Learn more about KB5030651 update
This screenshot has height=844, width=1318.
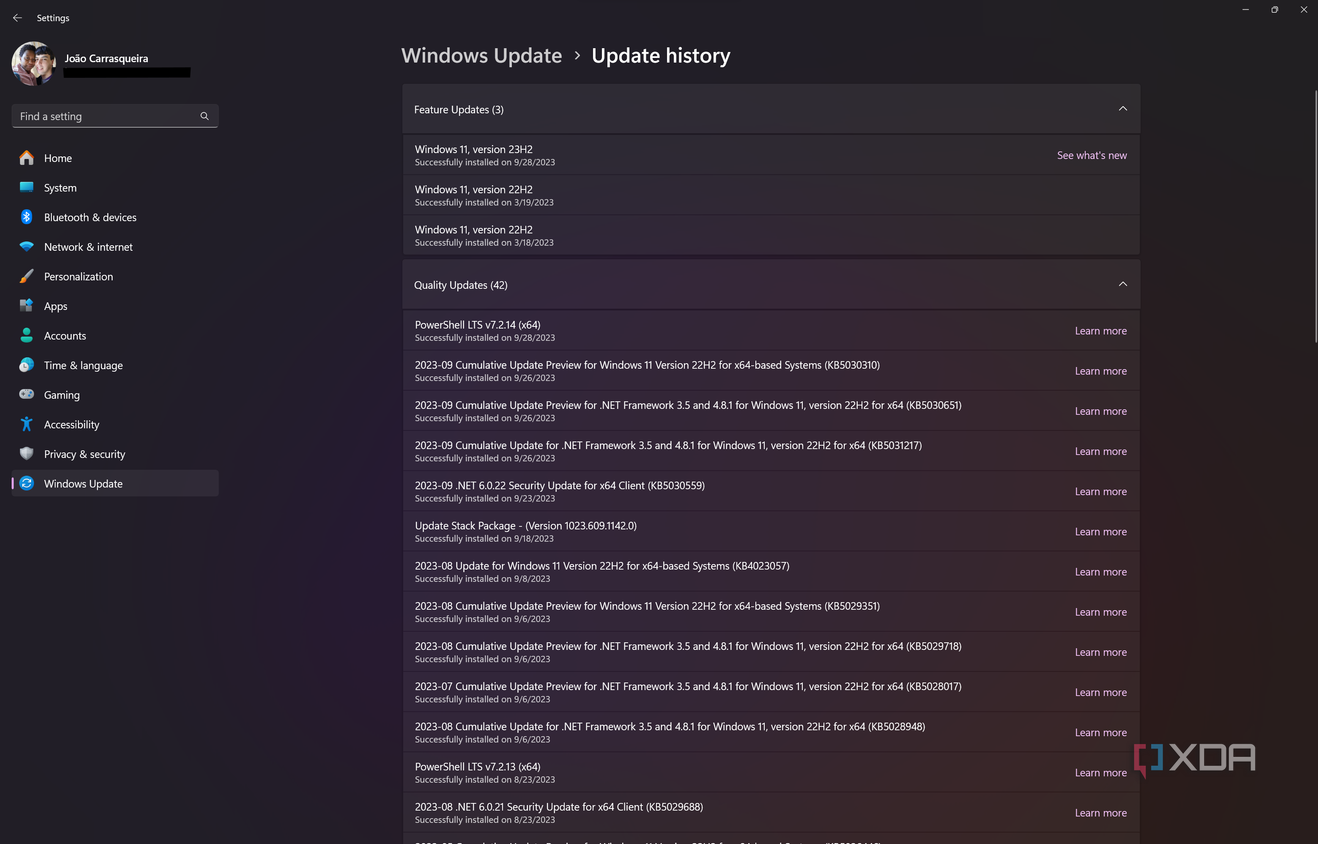tap(1100, 411)
